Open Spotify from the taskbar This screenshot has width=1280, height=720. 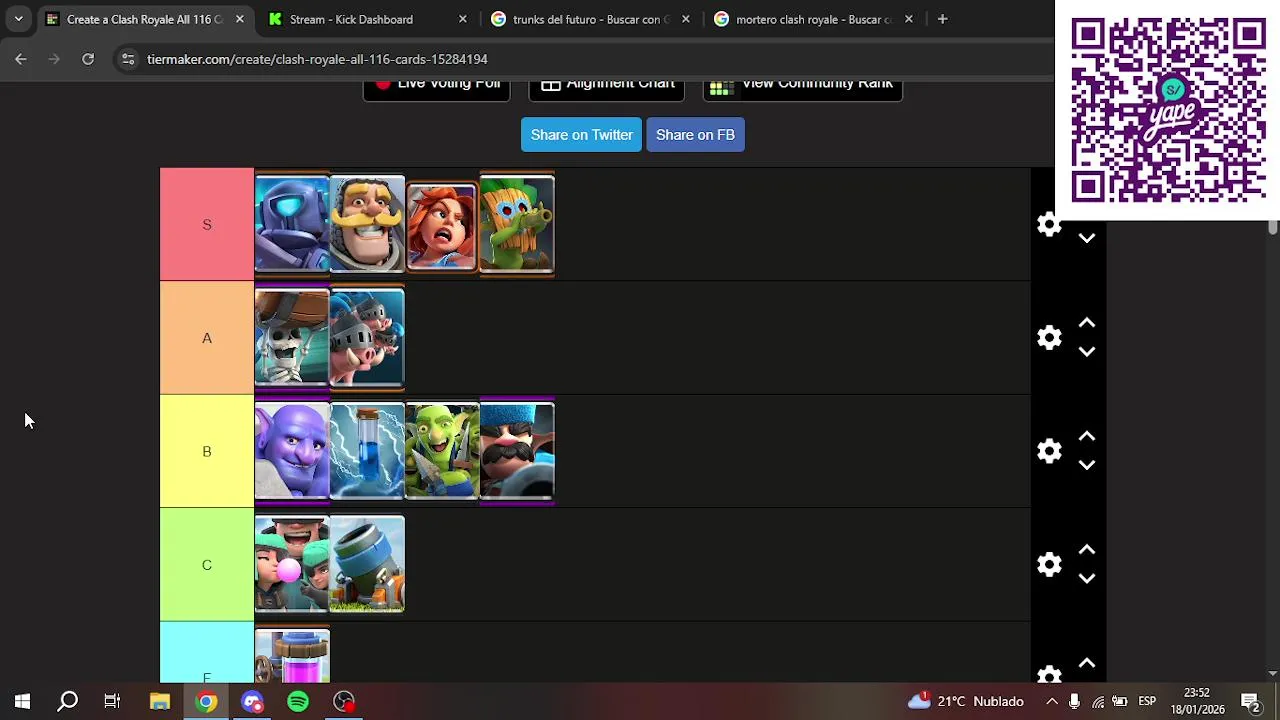(x=298, y=701)
